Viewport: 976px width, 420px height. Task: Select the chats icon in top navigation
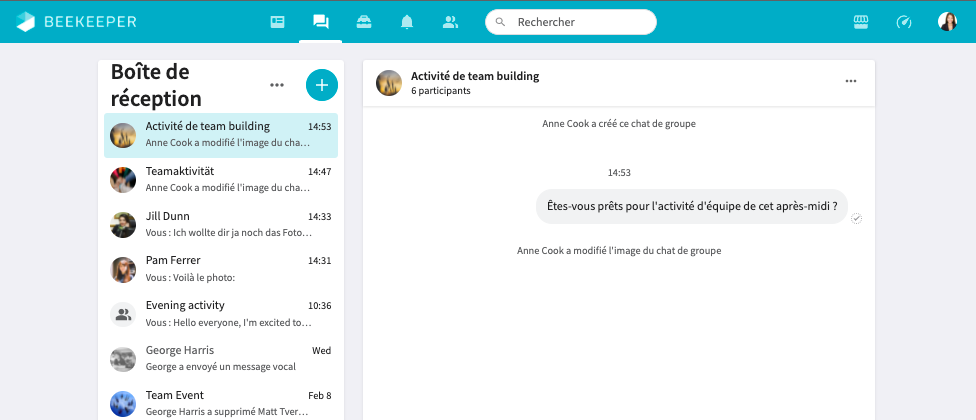coord(321,22)
